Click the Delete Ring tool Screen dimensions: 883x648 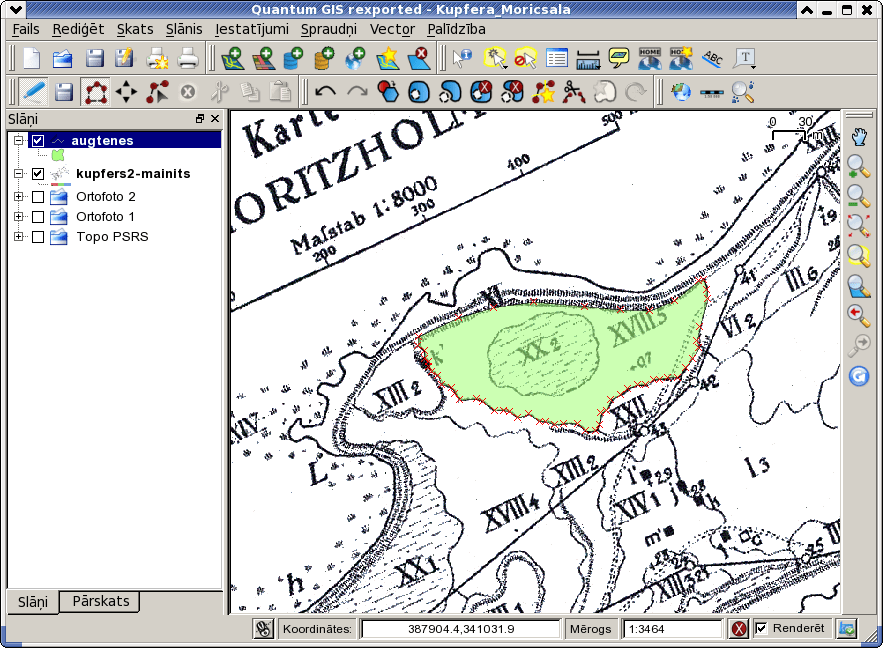pos(481,92)
